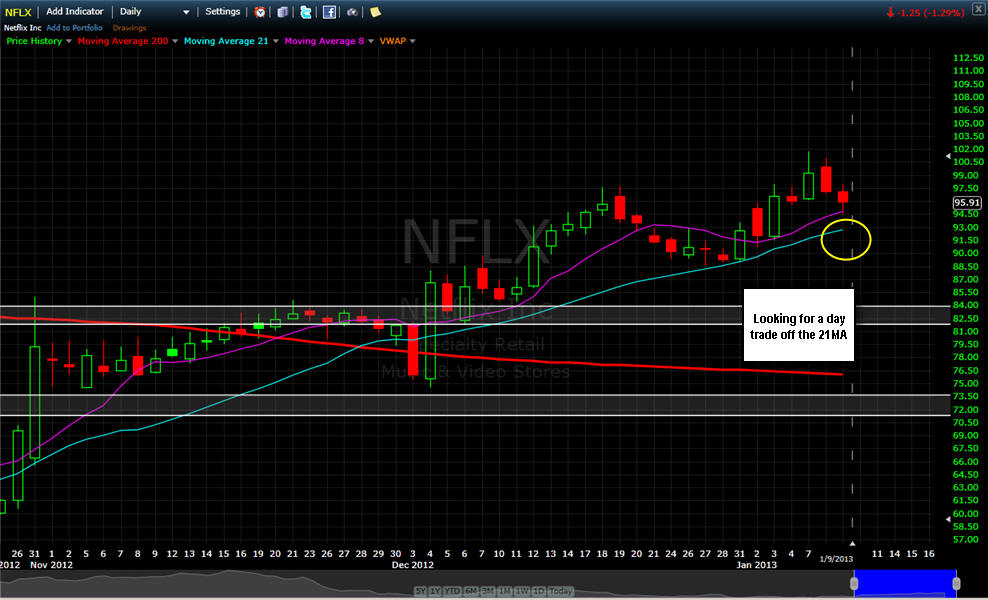Click the Jan 2013 axis label
This screenshot has height=600, width=988.
click(x=755, y=565)
